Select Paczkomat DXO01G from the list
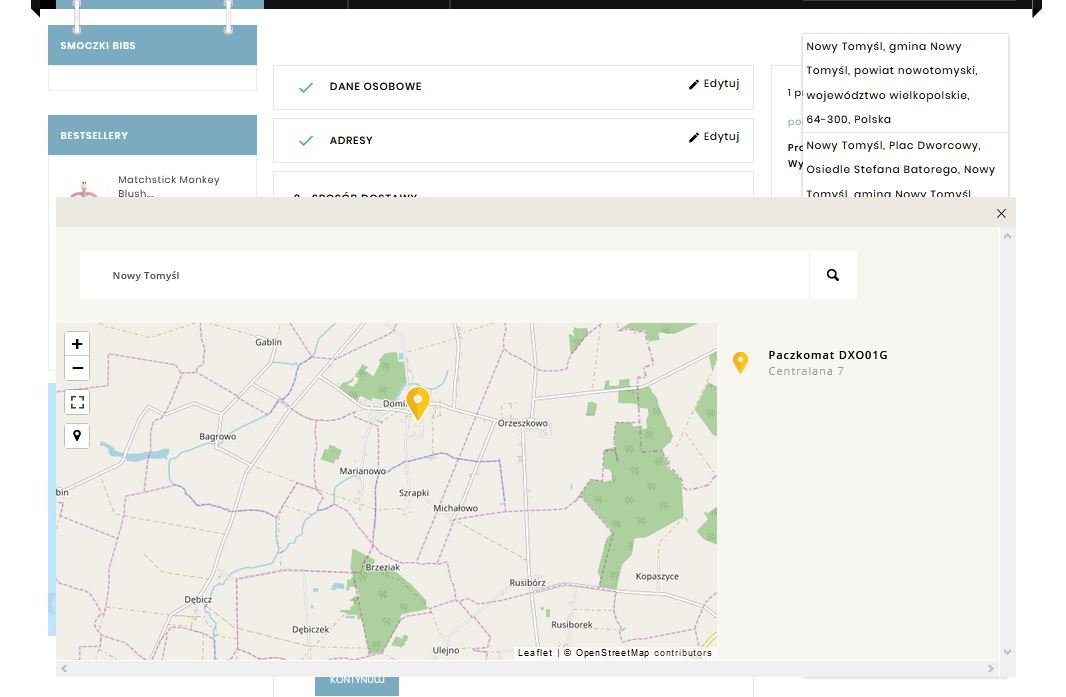 (x=827, y=355)
